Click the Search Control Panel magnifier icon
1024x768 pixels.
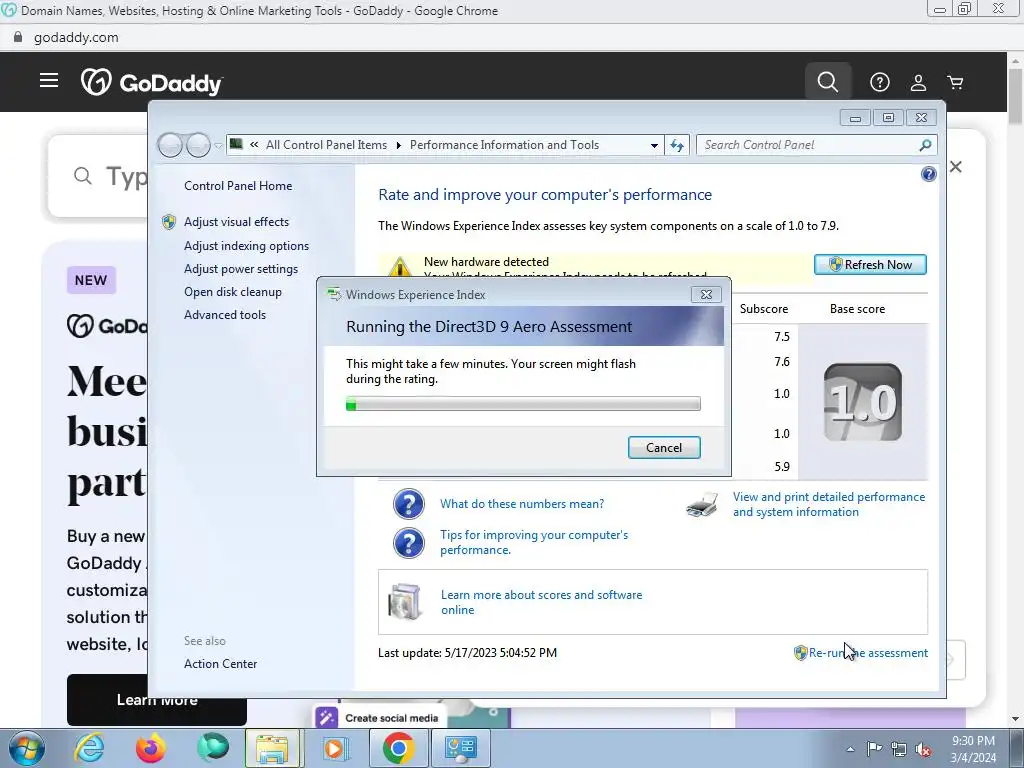(925, 145)
